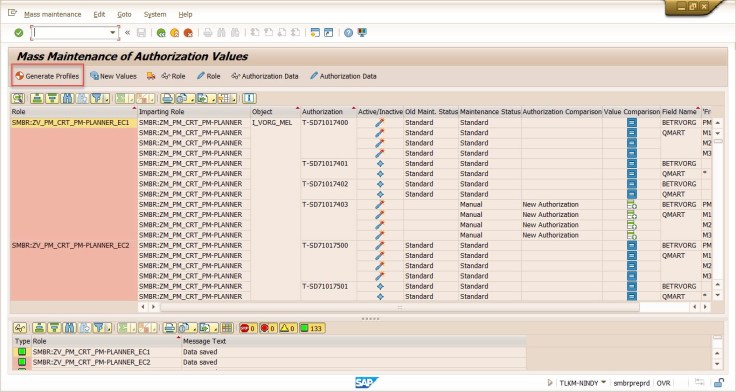
Task: Open the Views dropdown in message log toolbar
Action: click(x=187, y=328)
